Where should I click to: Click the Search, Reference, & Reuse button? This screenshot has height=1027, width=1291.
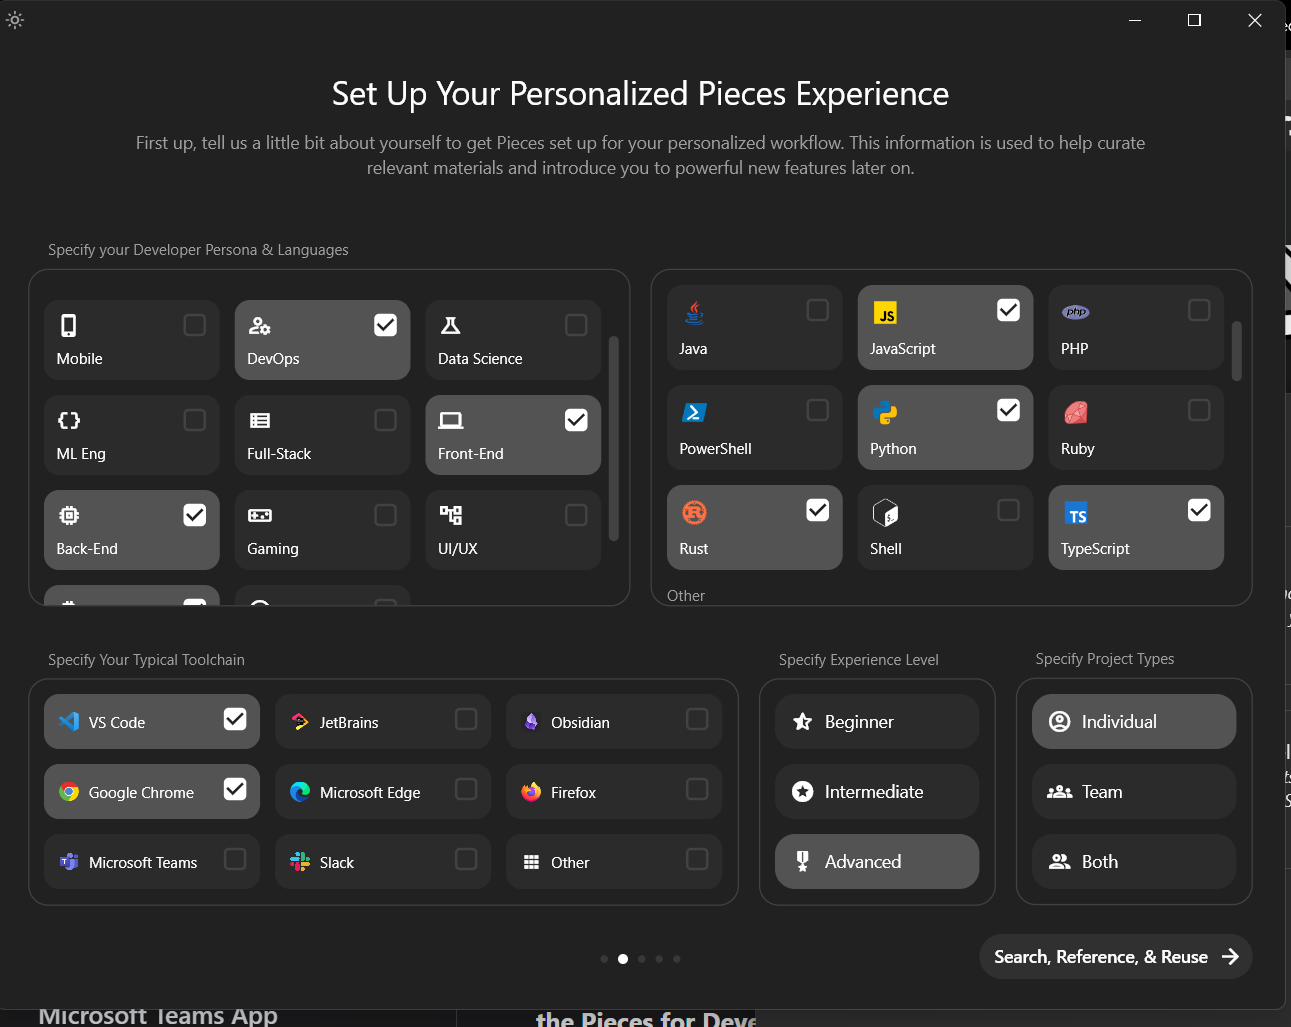point(1114,956)
